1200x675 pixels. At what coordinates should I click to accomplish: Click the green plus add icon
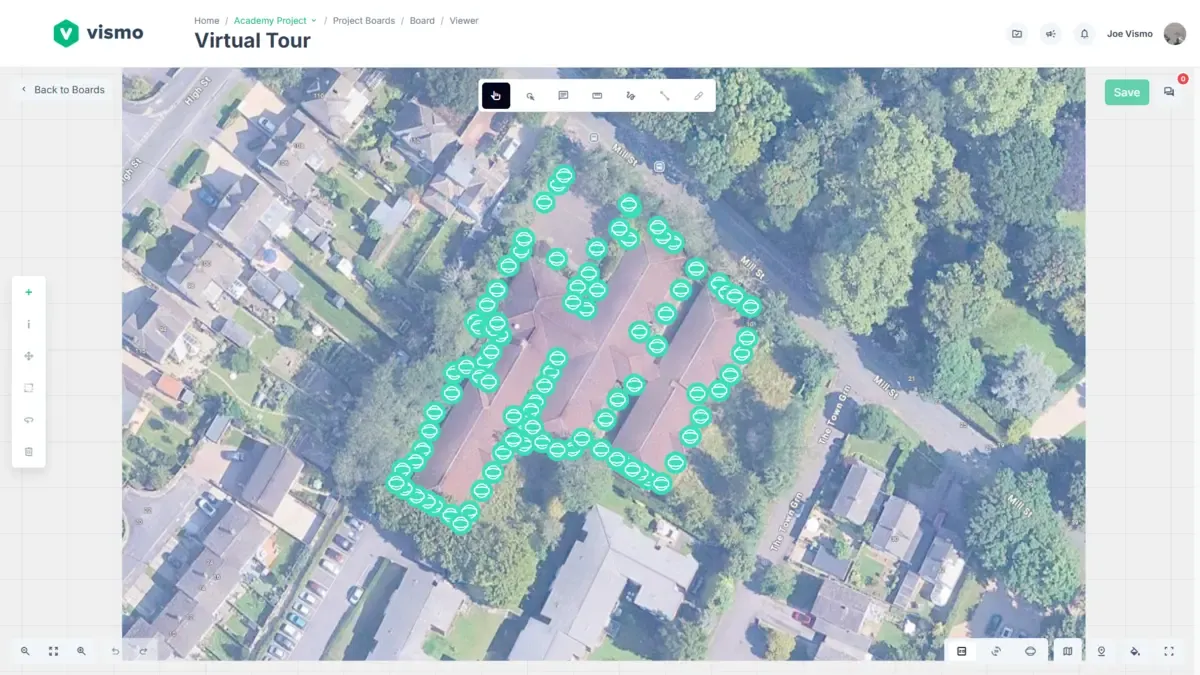28,292
